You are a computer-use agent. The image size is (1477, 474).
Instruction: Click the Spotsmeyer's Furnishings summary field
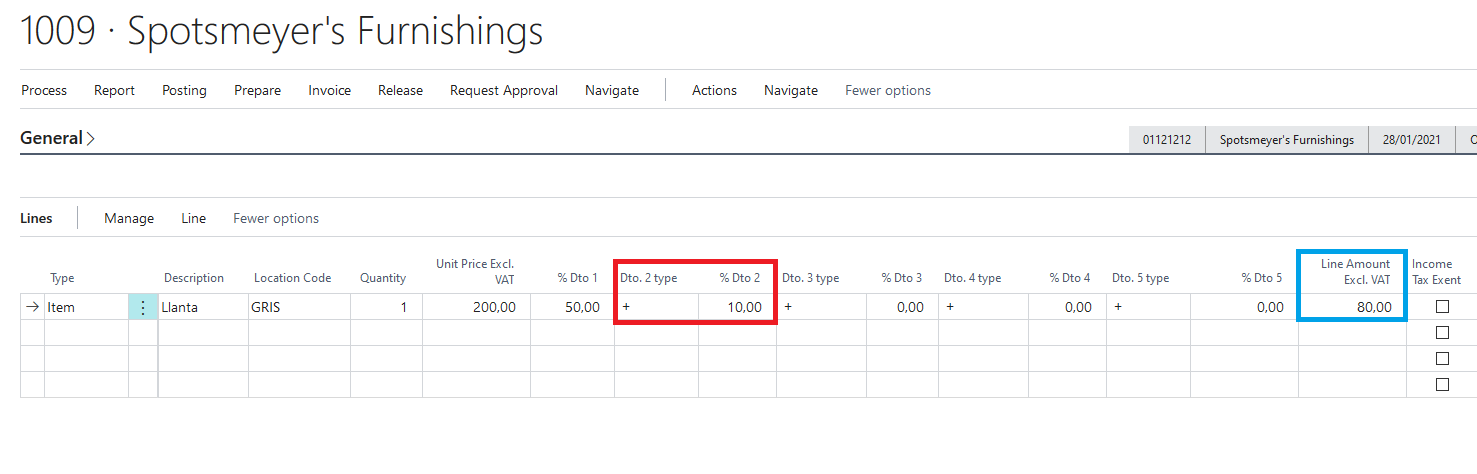[1286, 140]
